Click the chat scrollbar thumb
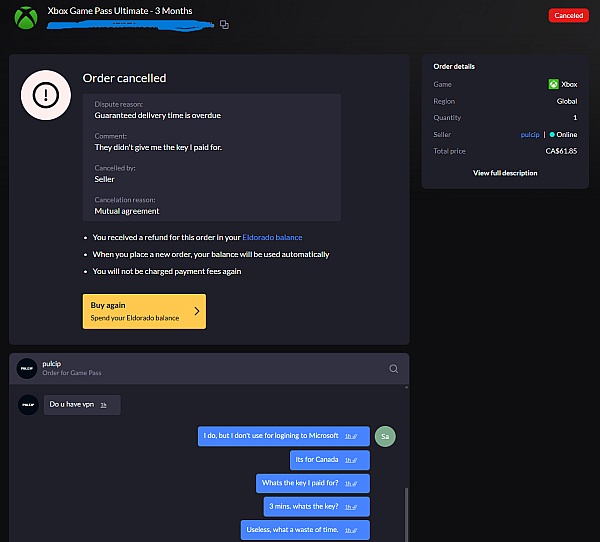 pyautogui.click(x=406, y=514)
